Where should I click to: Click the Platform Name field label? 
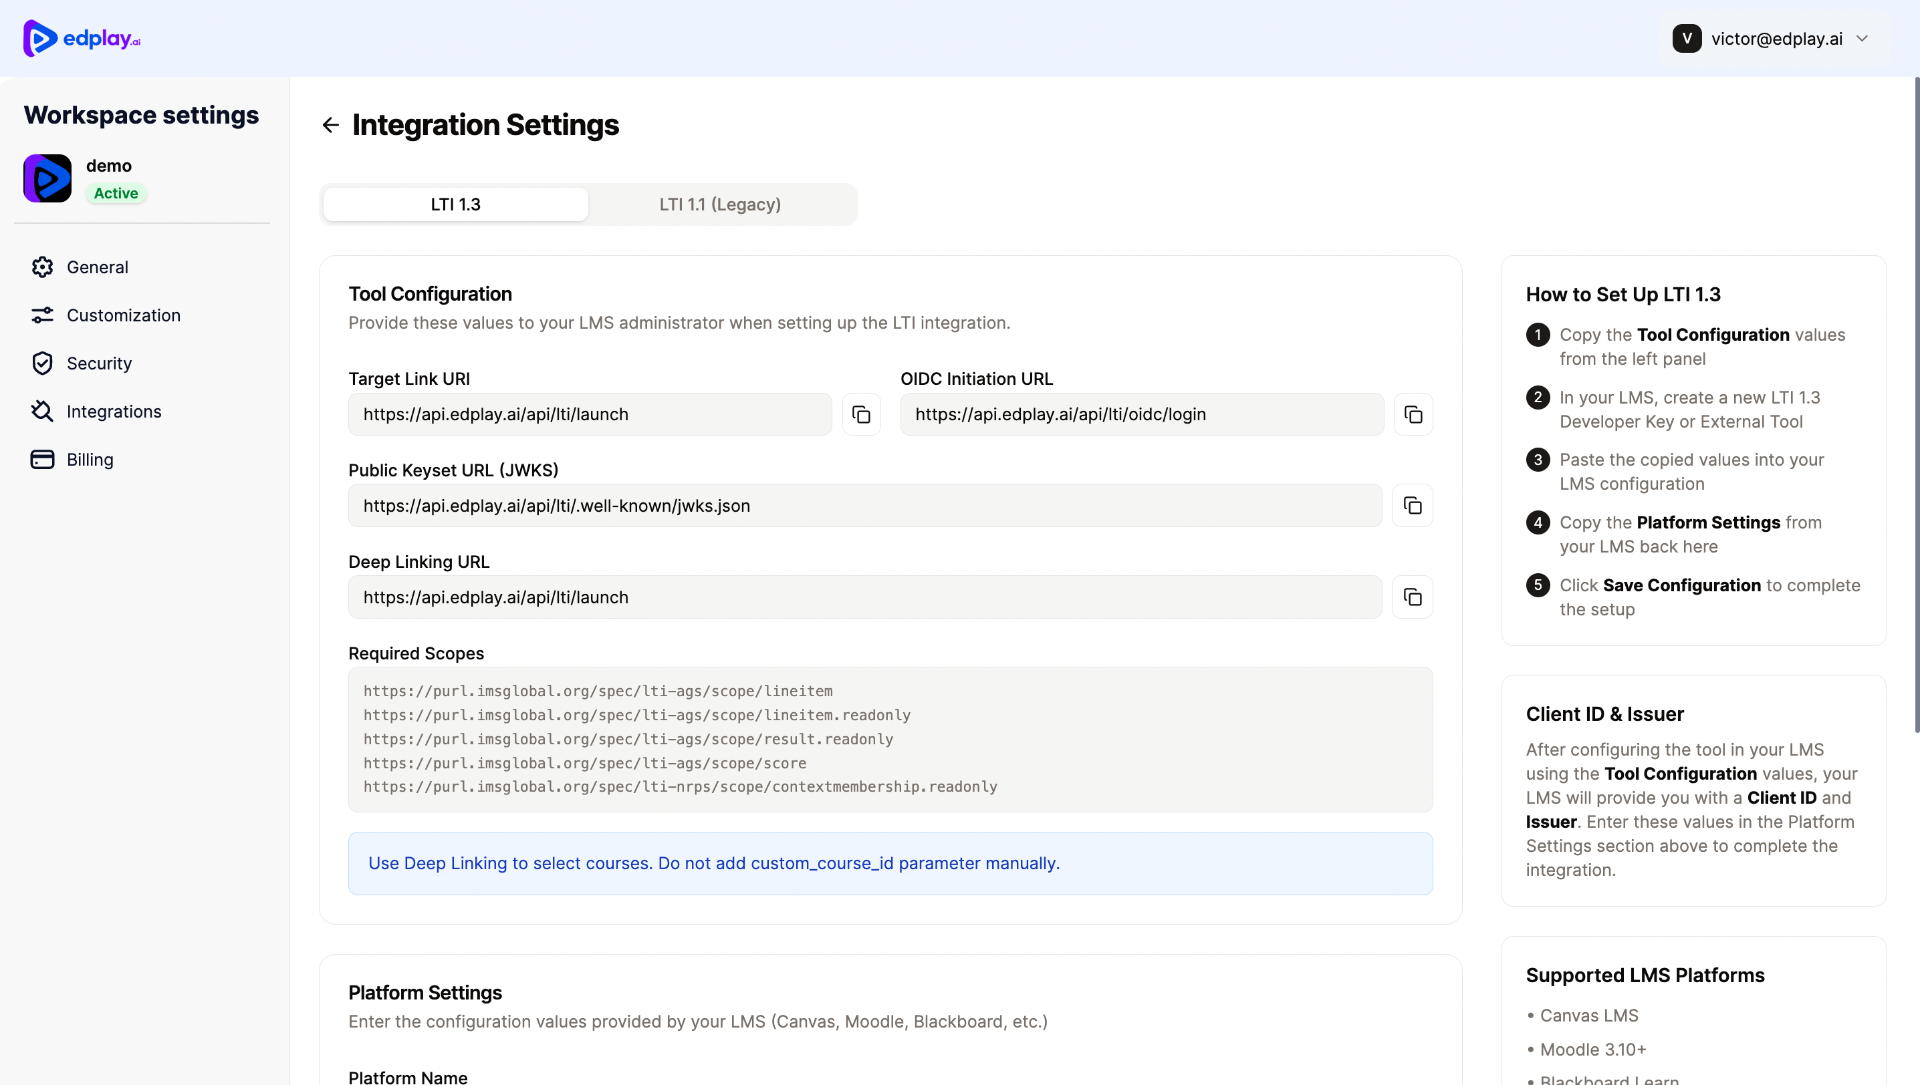point(408,1077)
